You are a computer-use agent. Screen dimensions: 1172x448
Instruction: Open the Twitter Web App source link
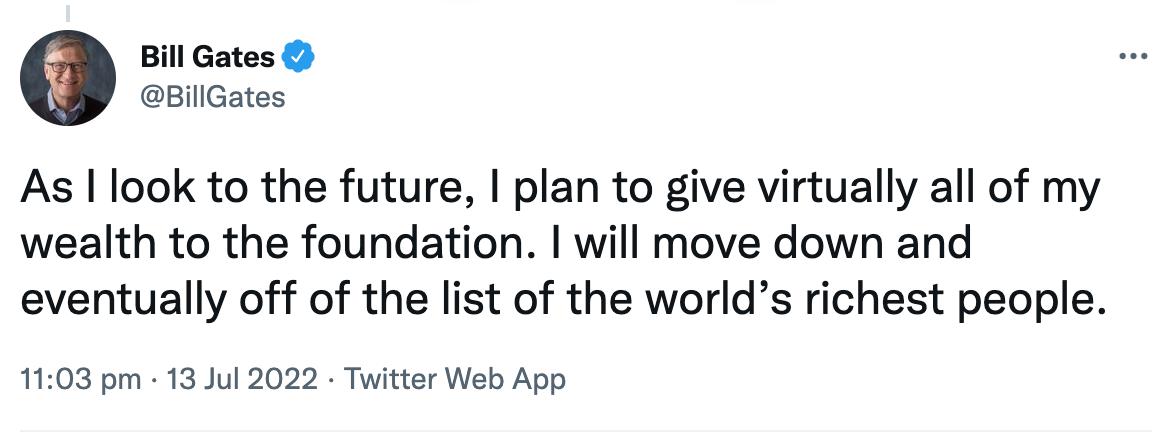point(455,380)
